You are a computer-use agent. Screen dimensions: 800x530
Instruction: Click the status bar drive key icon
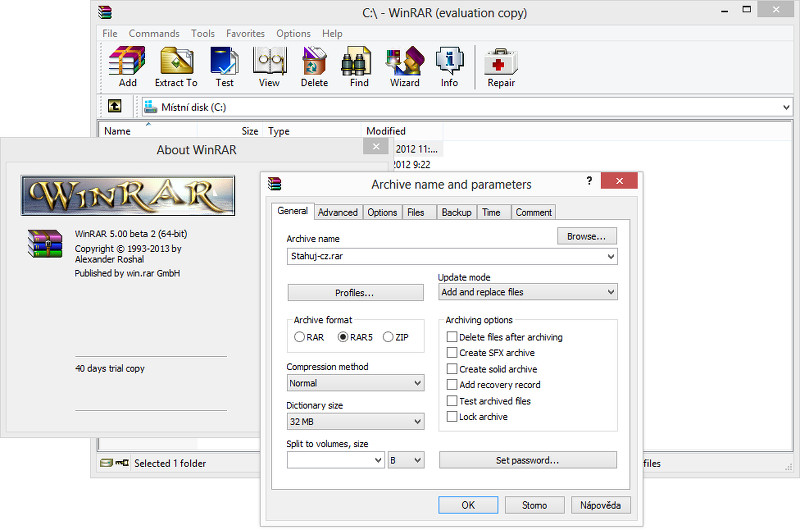114,463
